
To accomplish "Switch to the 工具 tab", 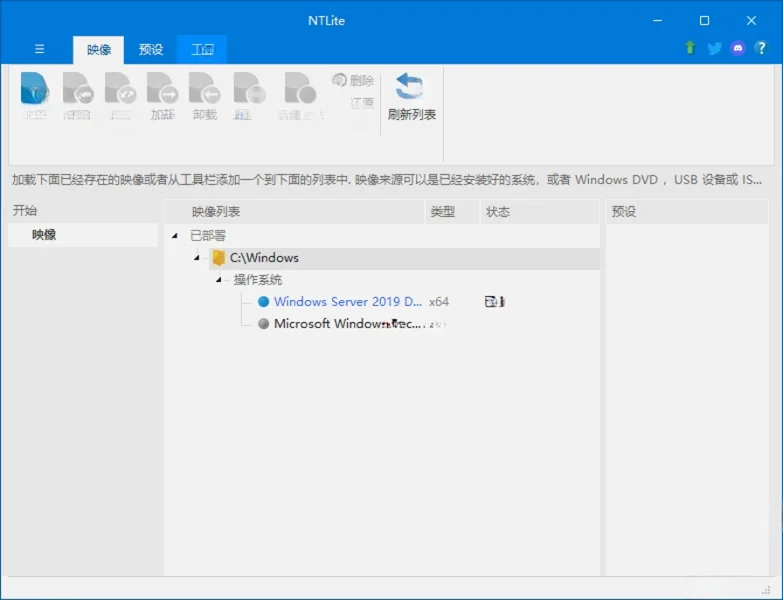I will [x=202, y=50].
